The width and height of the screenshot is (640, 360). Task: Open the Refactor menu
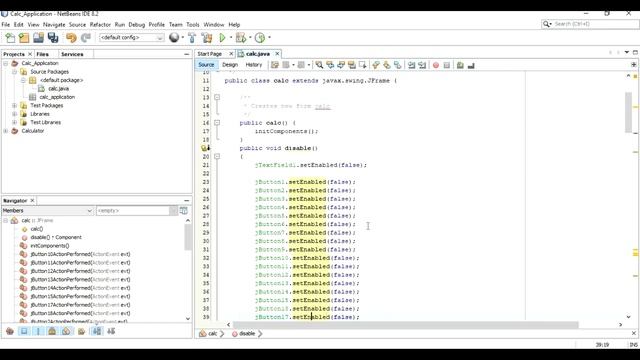(100, 24)
